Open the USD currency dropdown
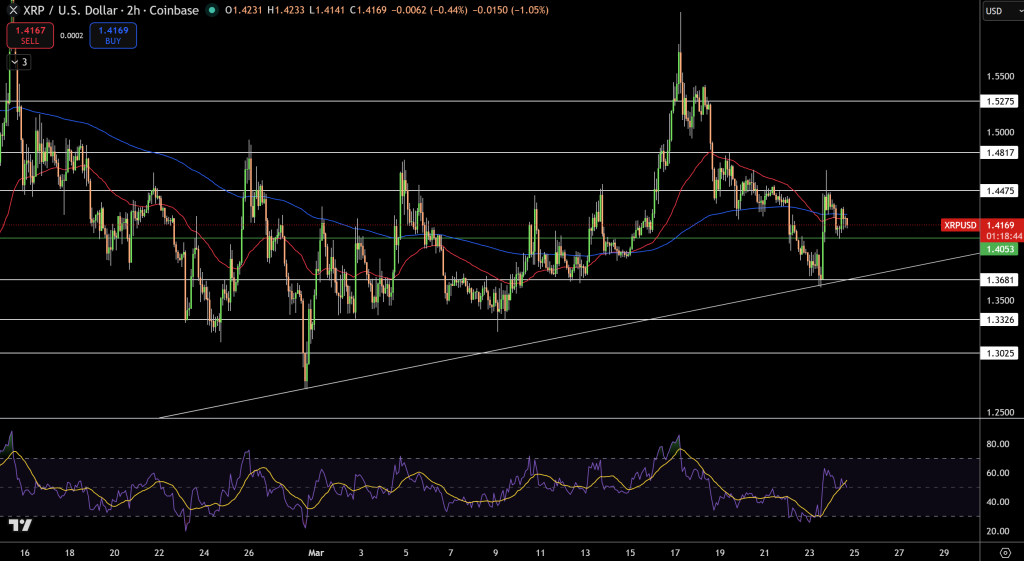This screenshot has height=561, width=1024. point(1002,11)
